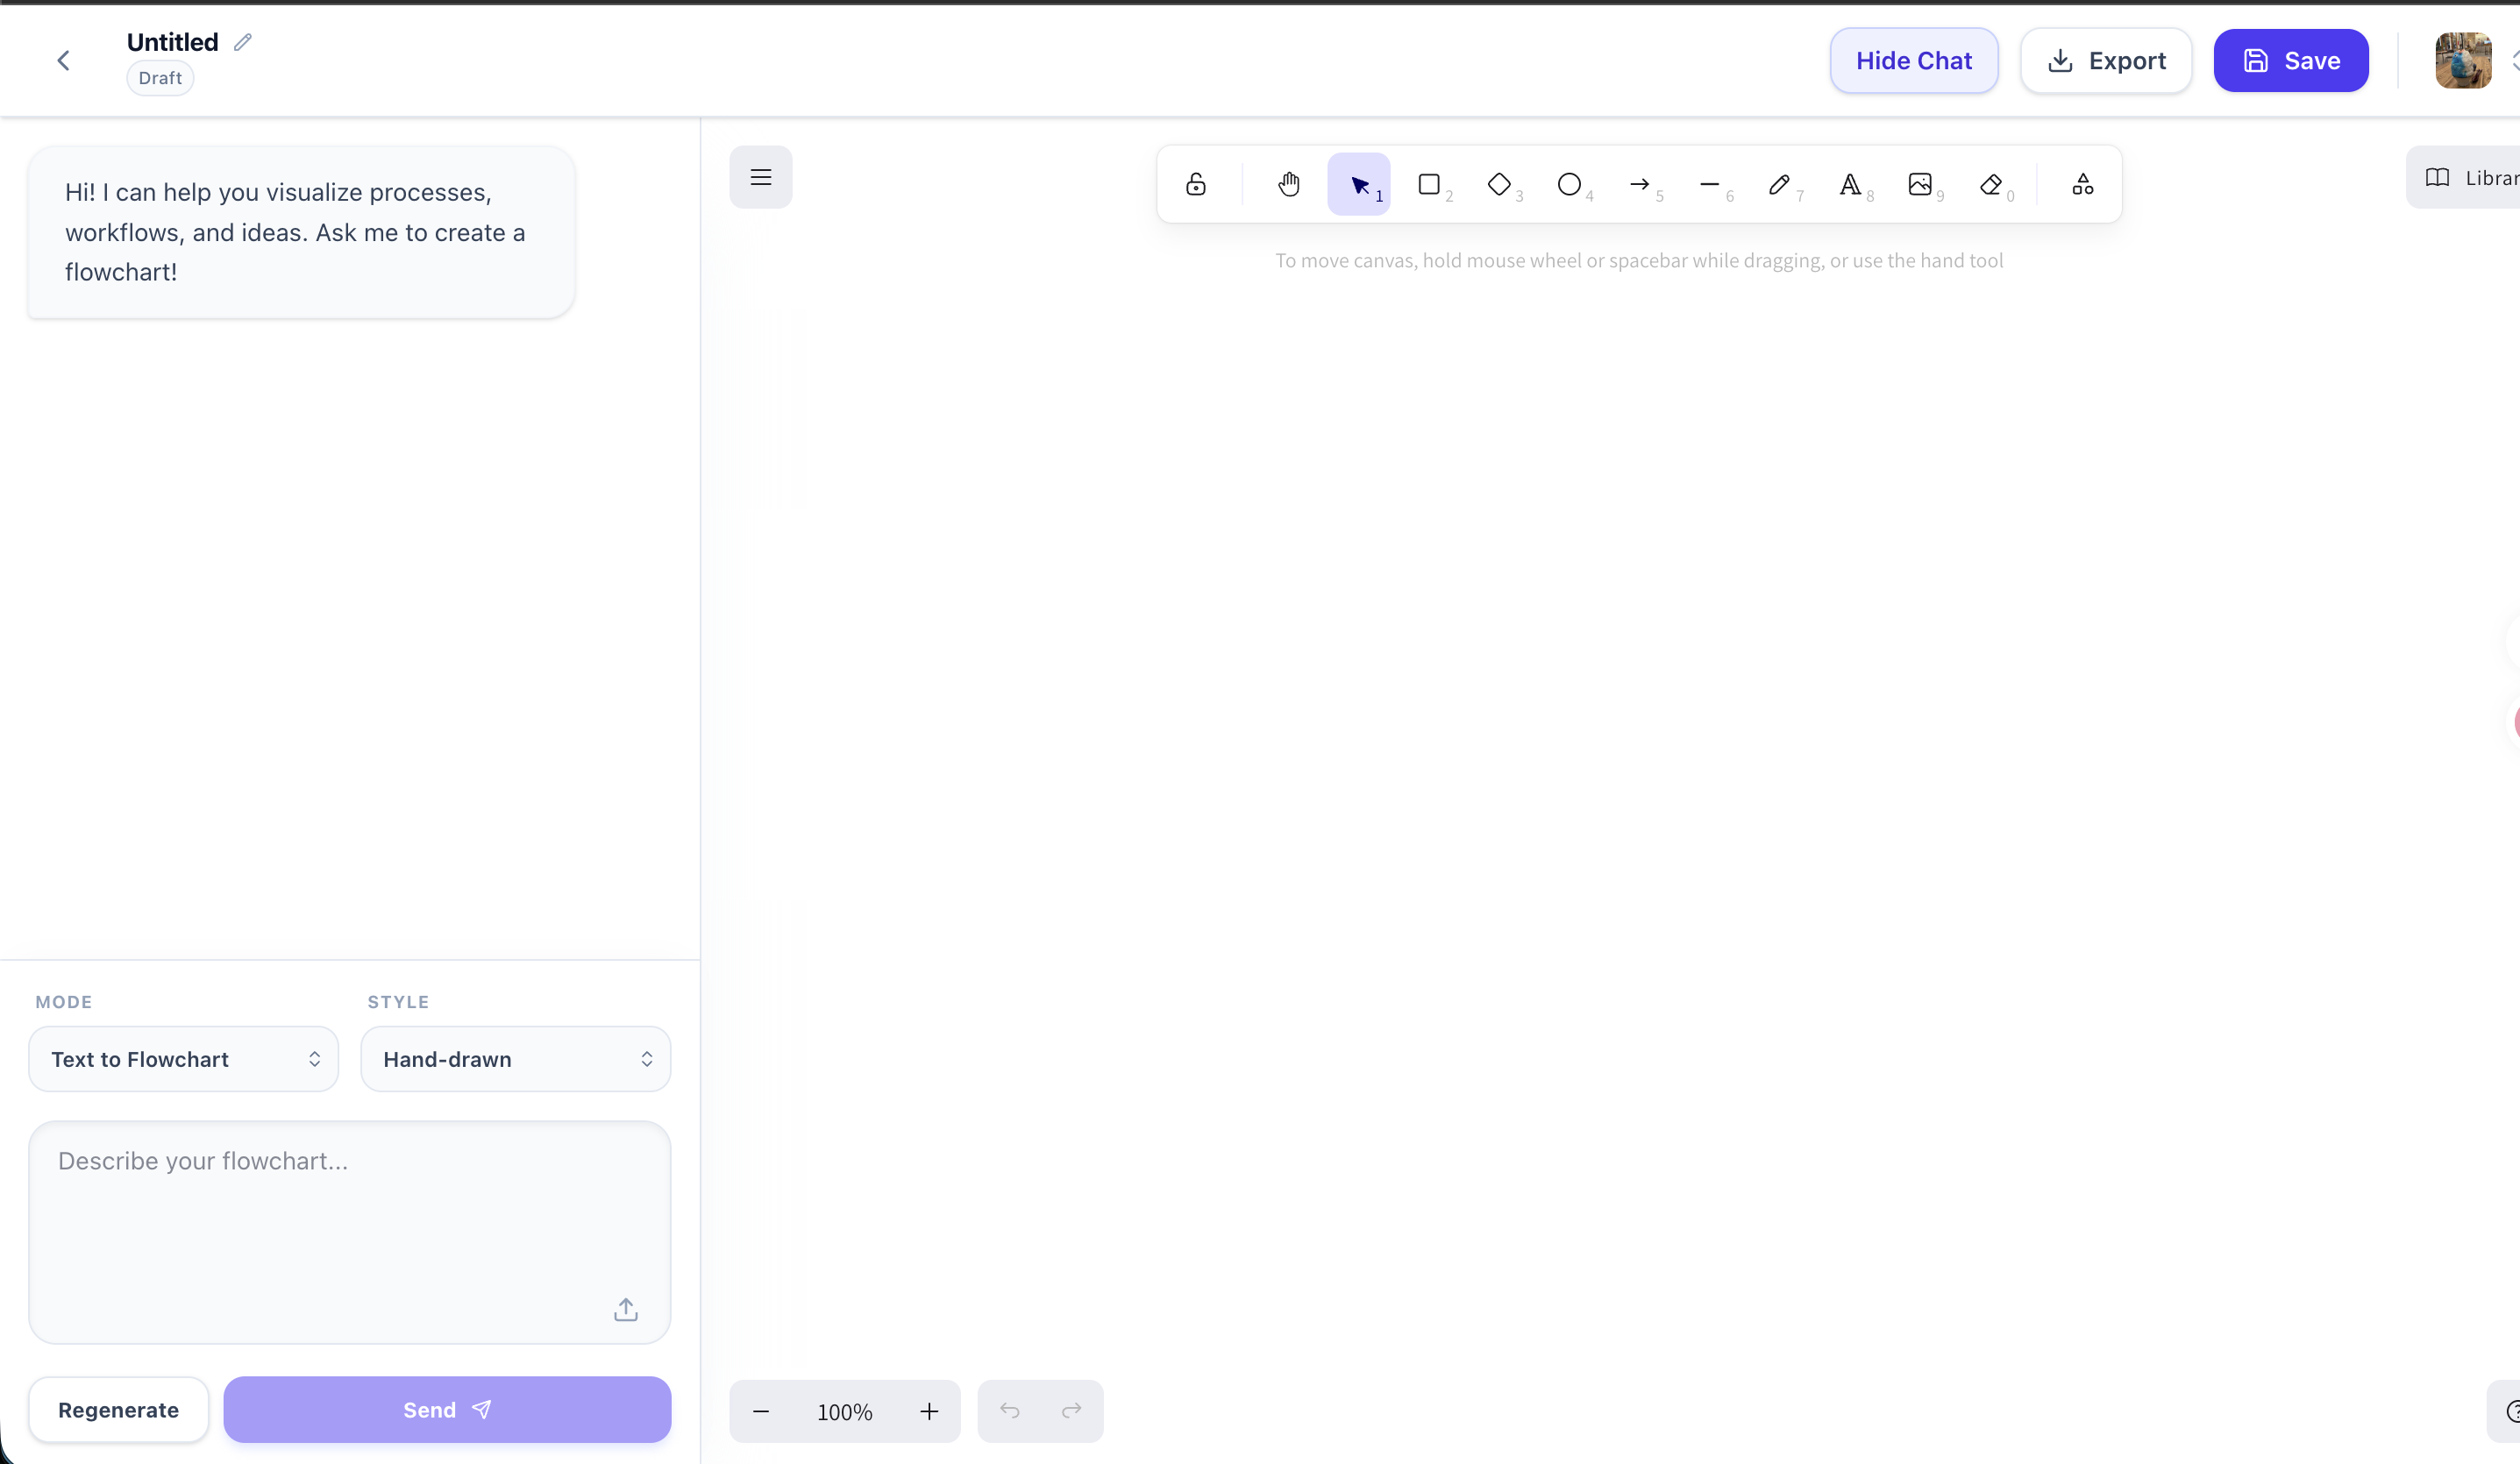Regenerate the flowchart response

point(118,1409)
